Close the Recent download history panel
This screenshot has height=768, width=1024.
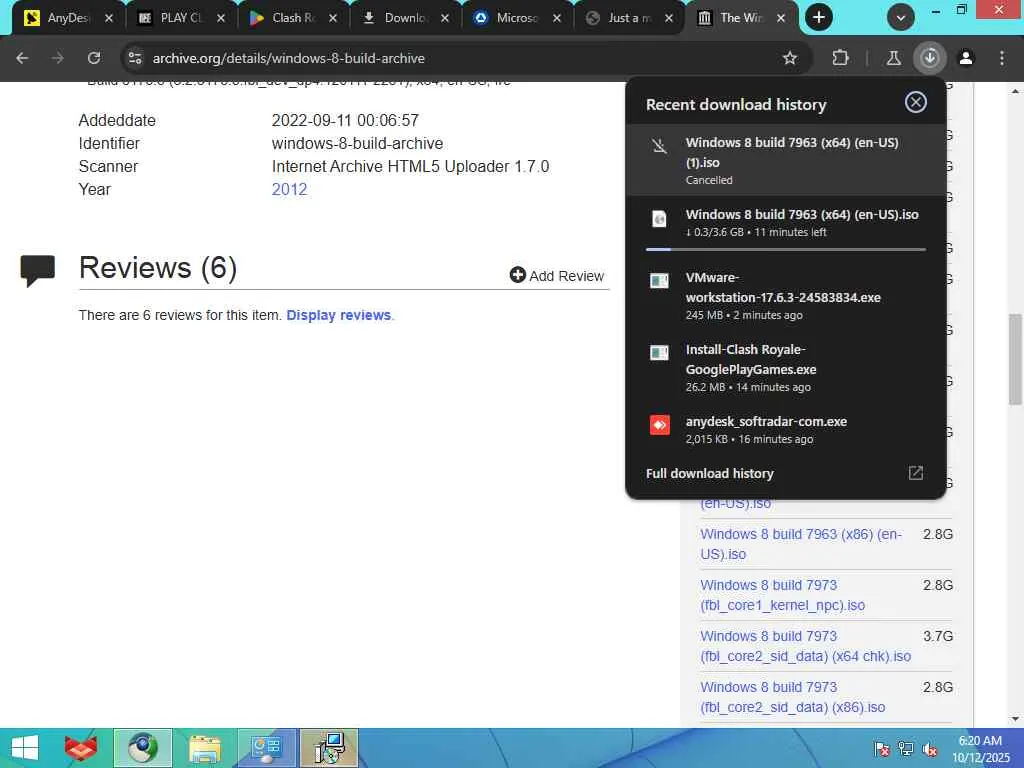(916, 102)
